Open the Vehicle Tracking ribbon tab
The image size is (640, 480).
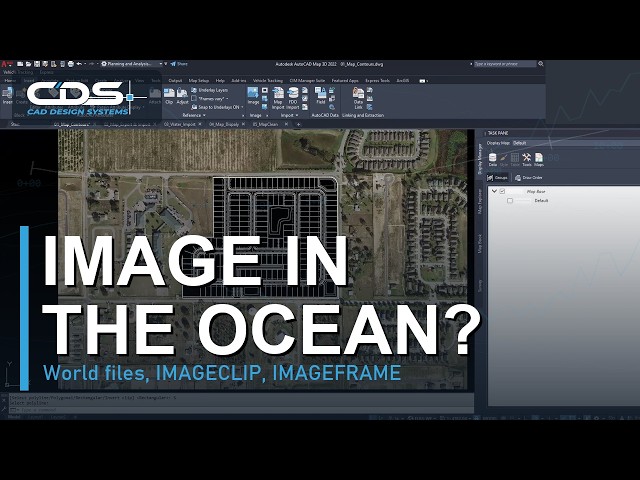(268, 81)
